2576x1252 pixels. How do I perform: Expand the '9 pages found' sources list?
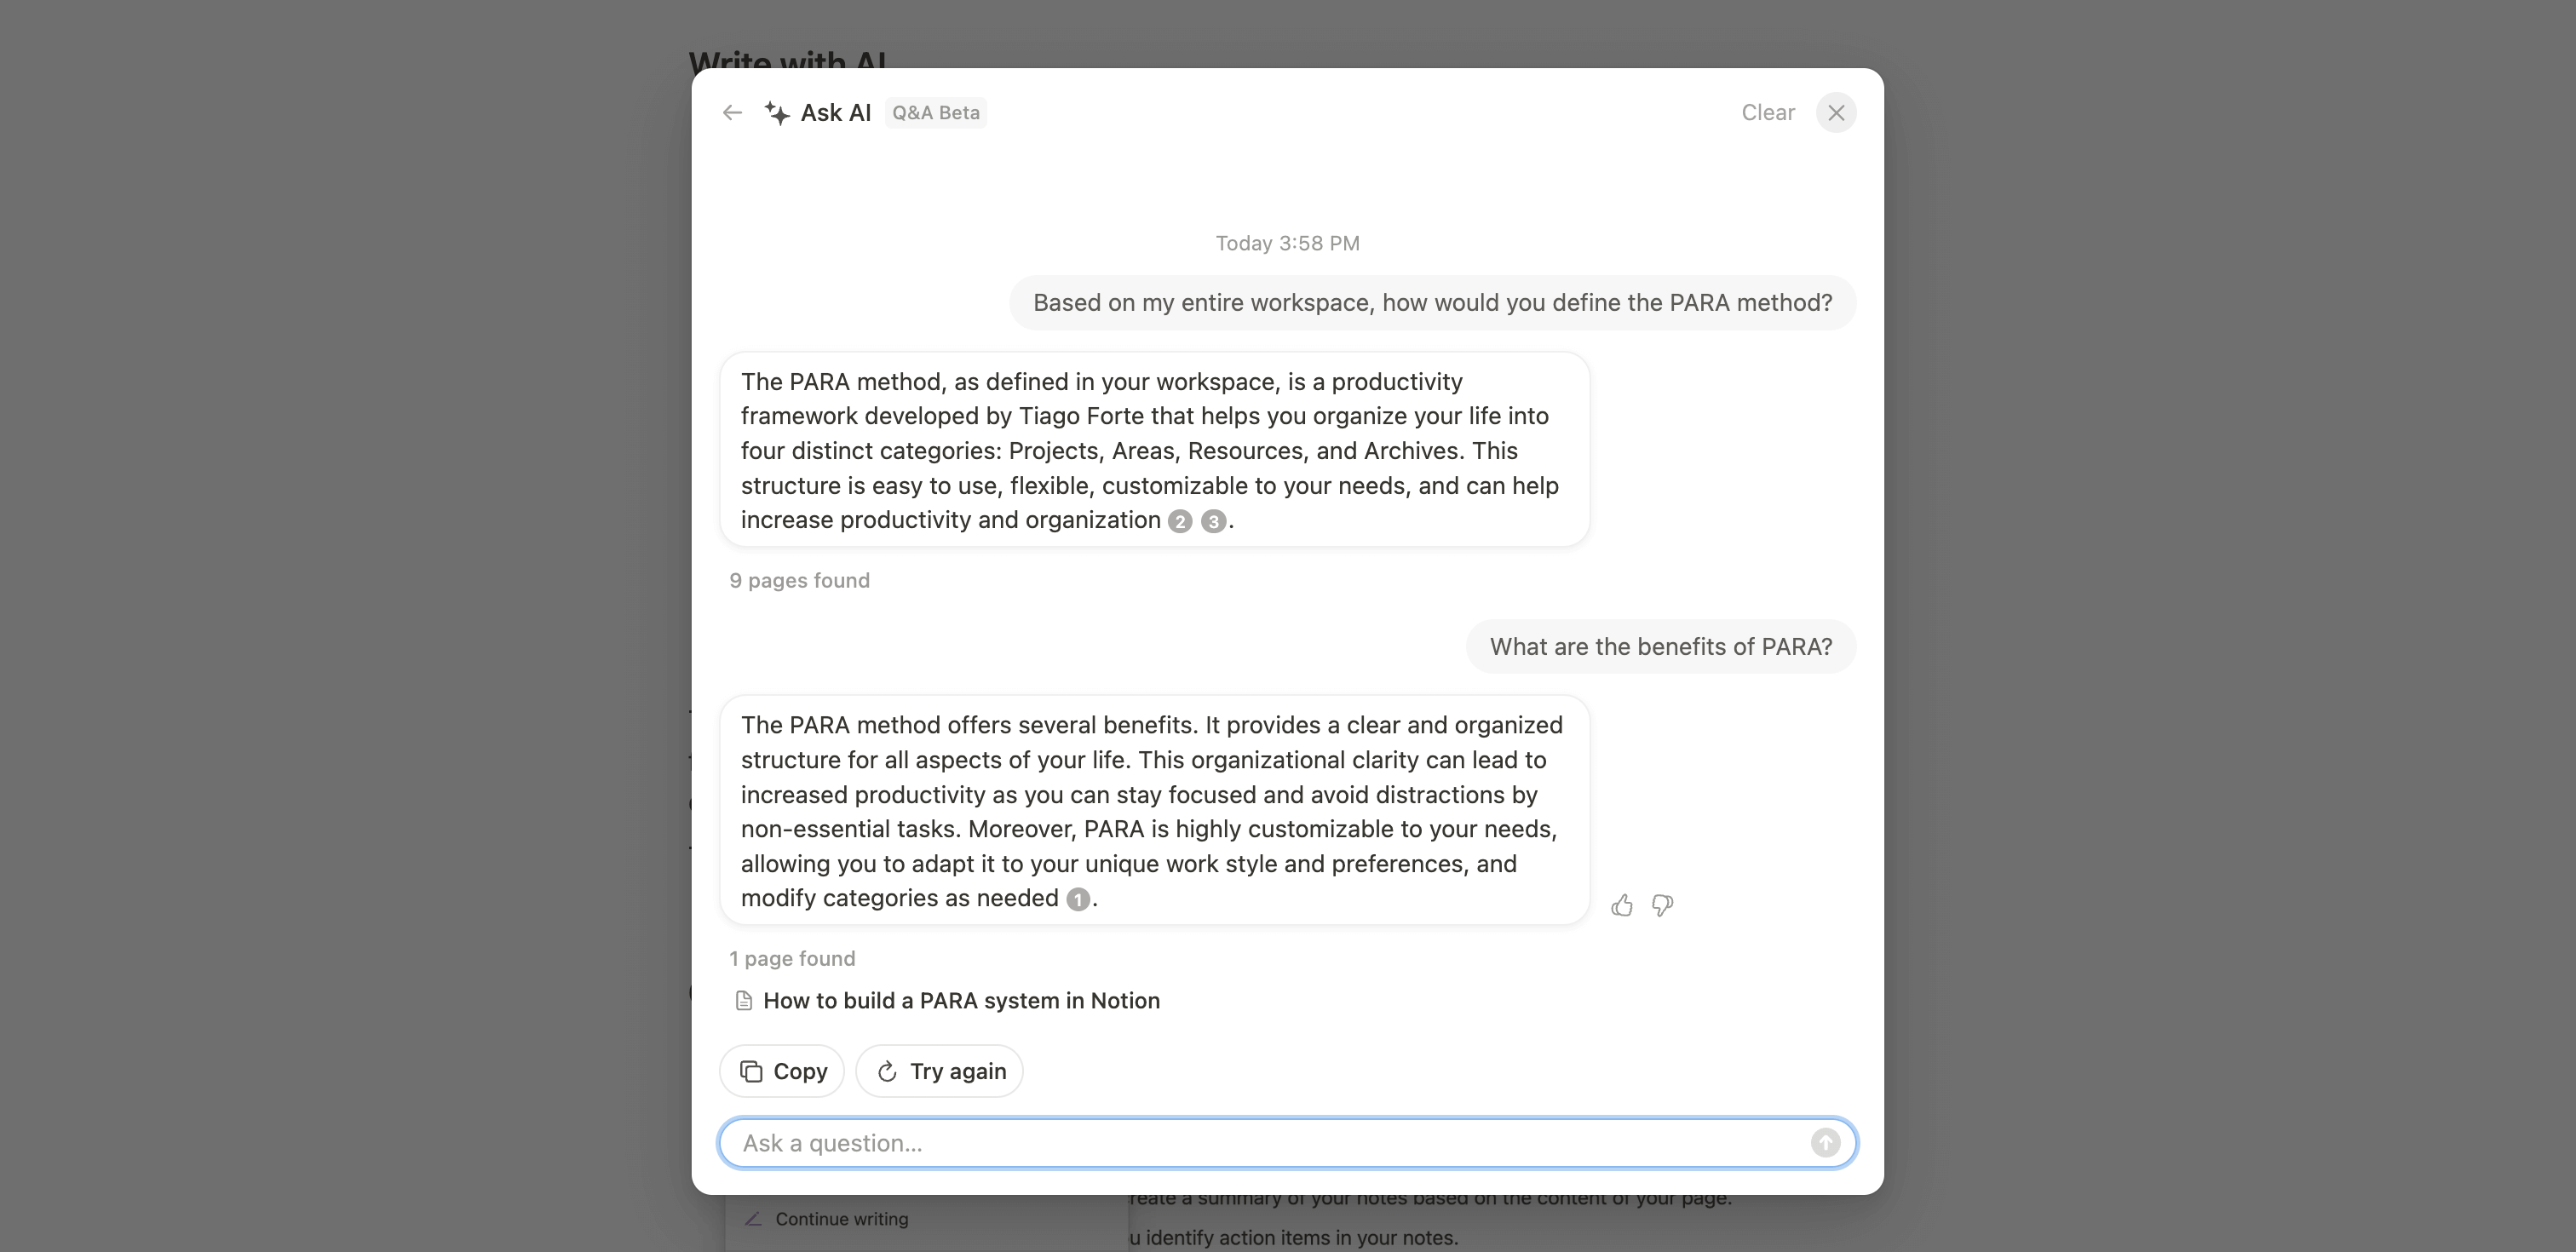click(x=799, y=580)
